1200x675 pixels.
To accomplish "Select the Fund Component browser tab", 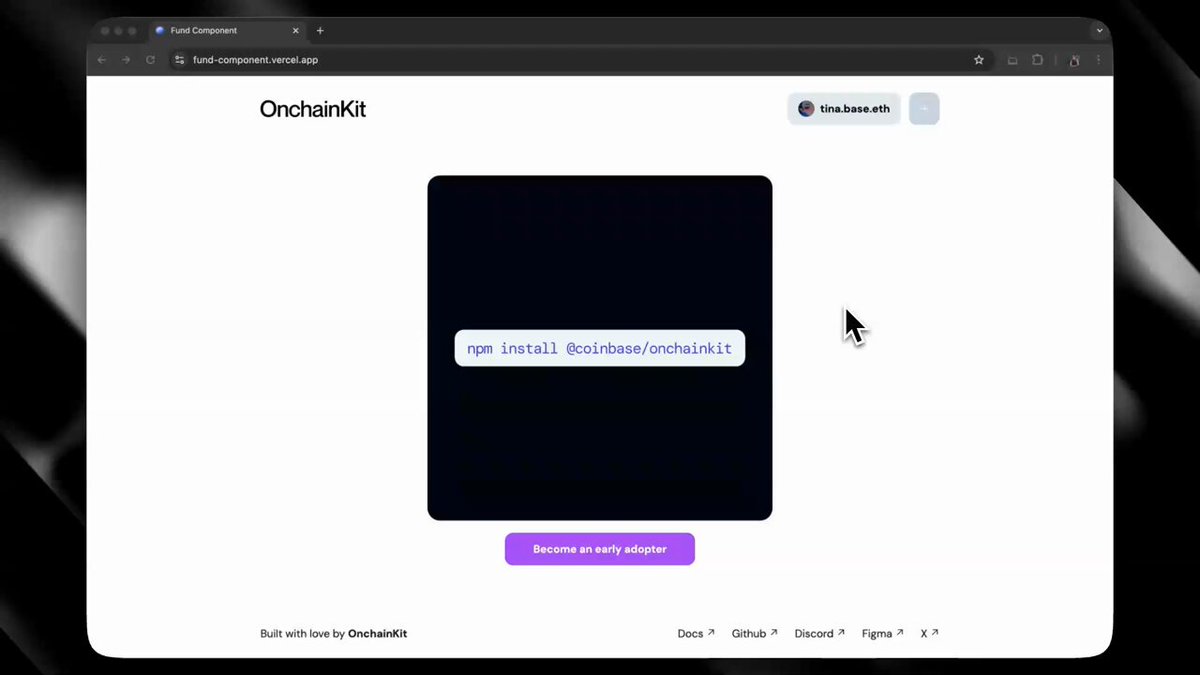I will coord(227,30).
